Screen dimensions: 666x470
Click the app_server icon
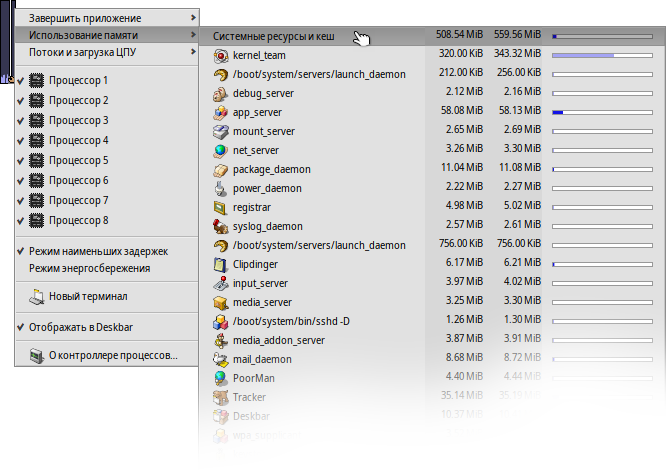point(220,113)
